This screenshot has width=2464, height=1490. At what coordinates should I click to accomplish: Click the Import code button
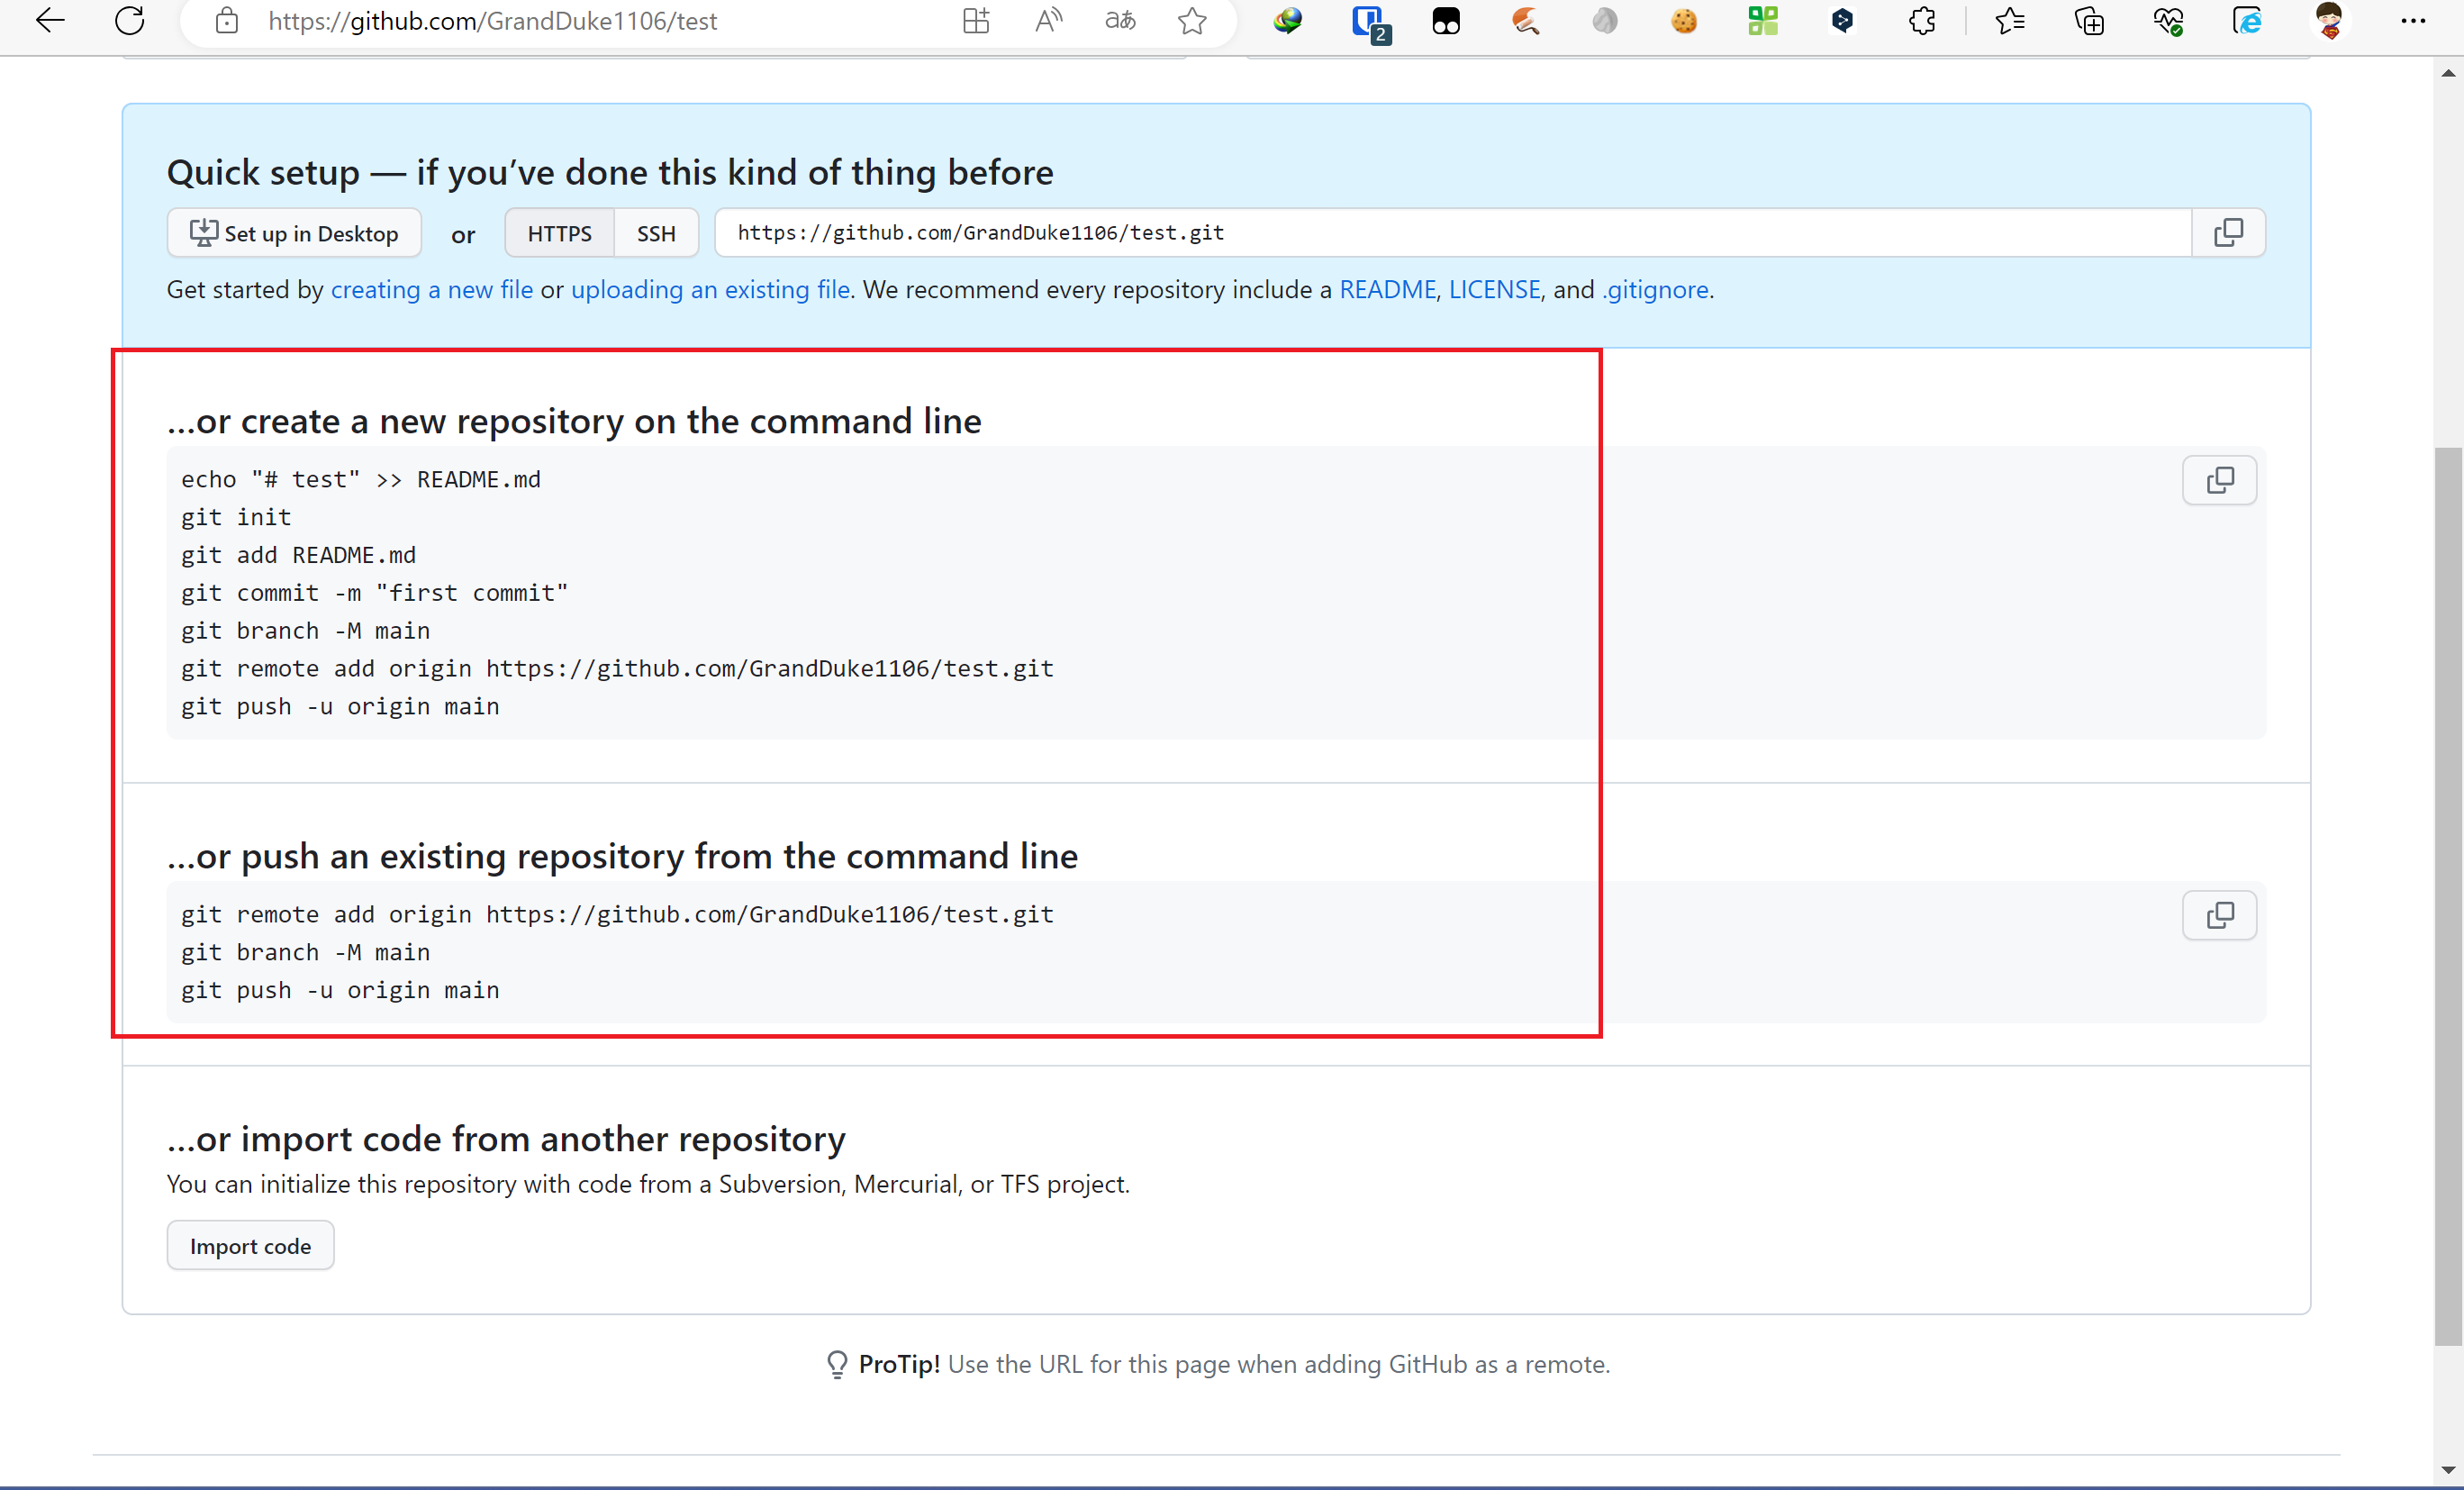coord(250,1246)
